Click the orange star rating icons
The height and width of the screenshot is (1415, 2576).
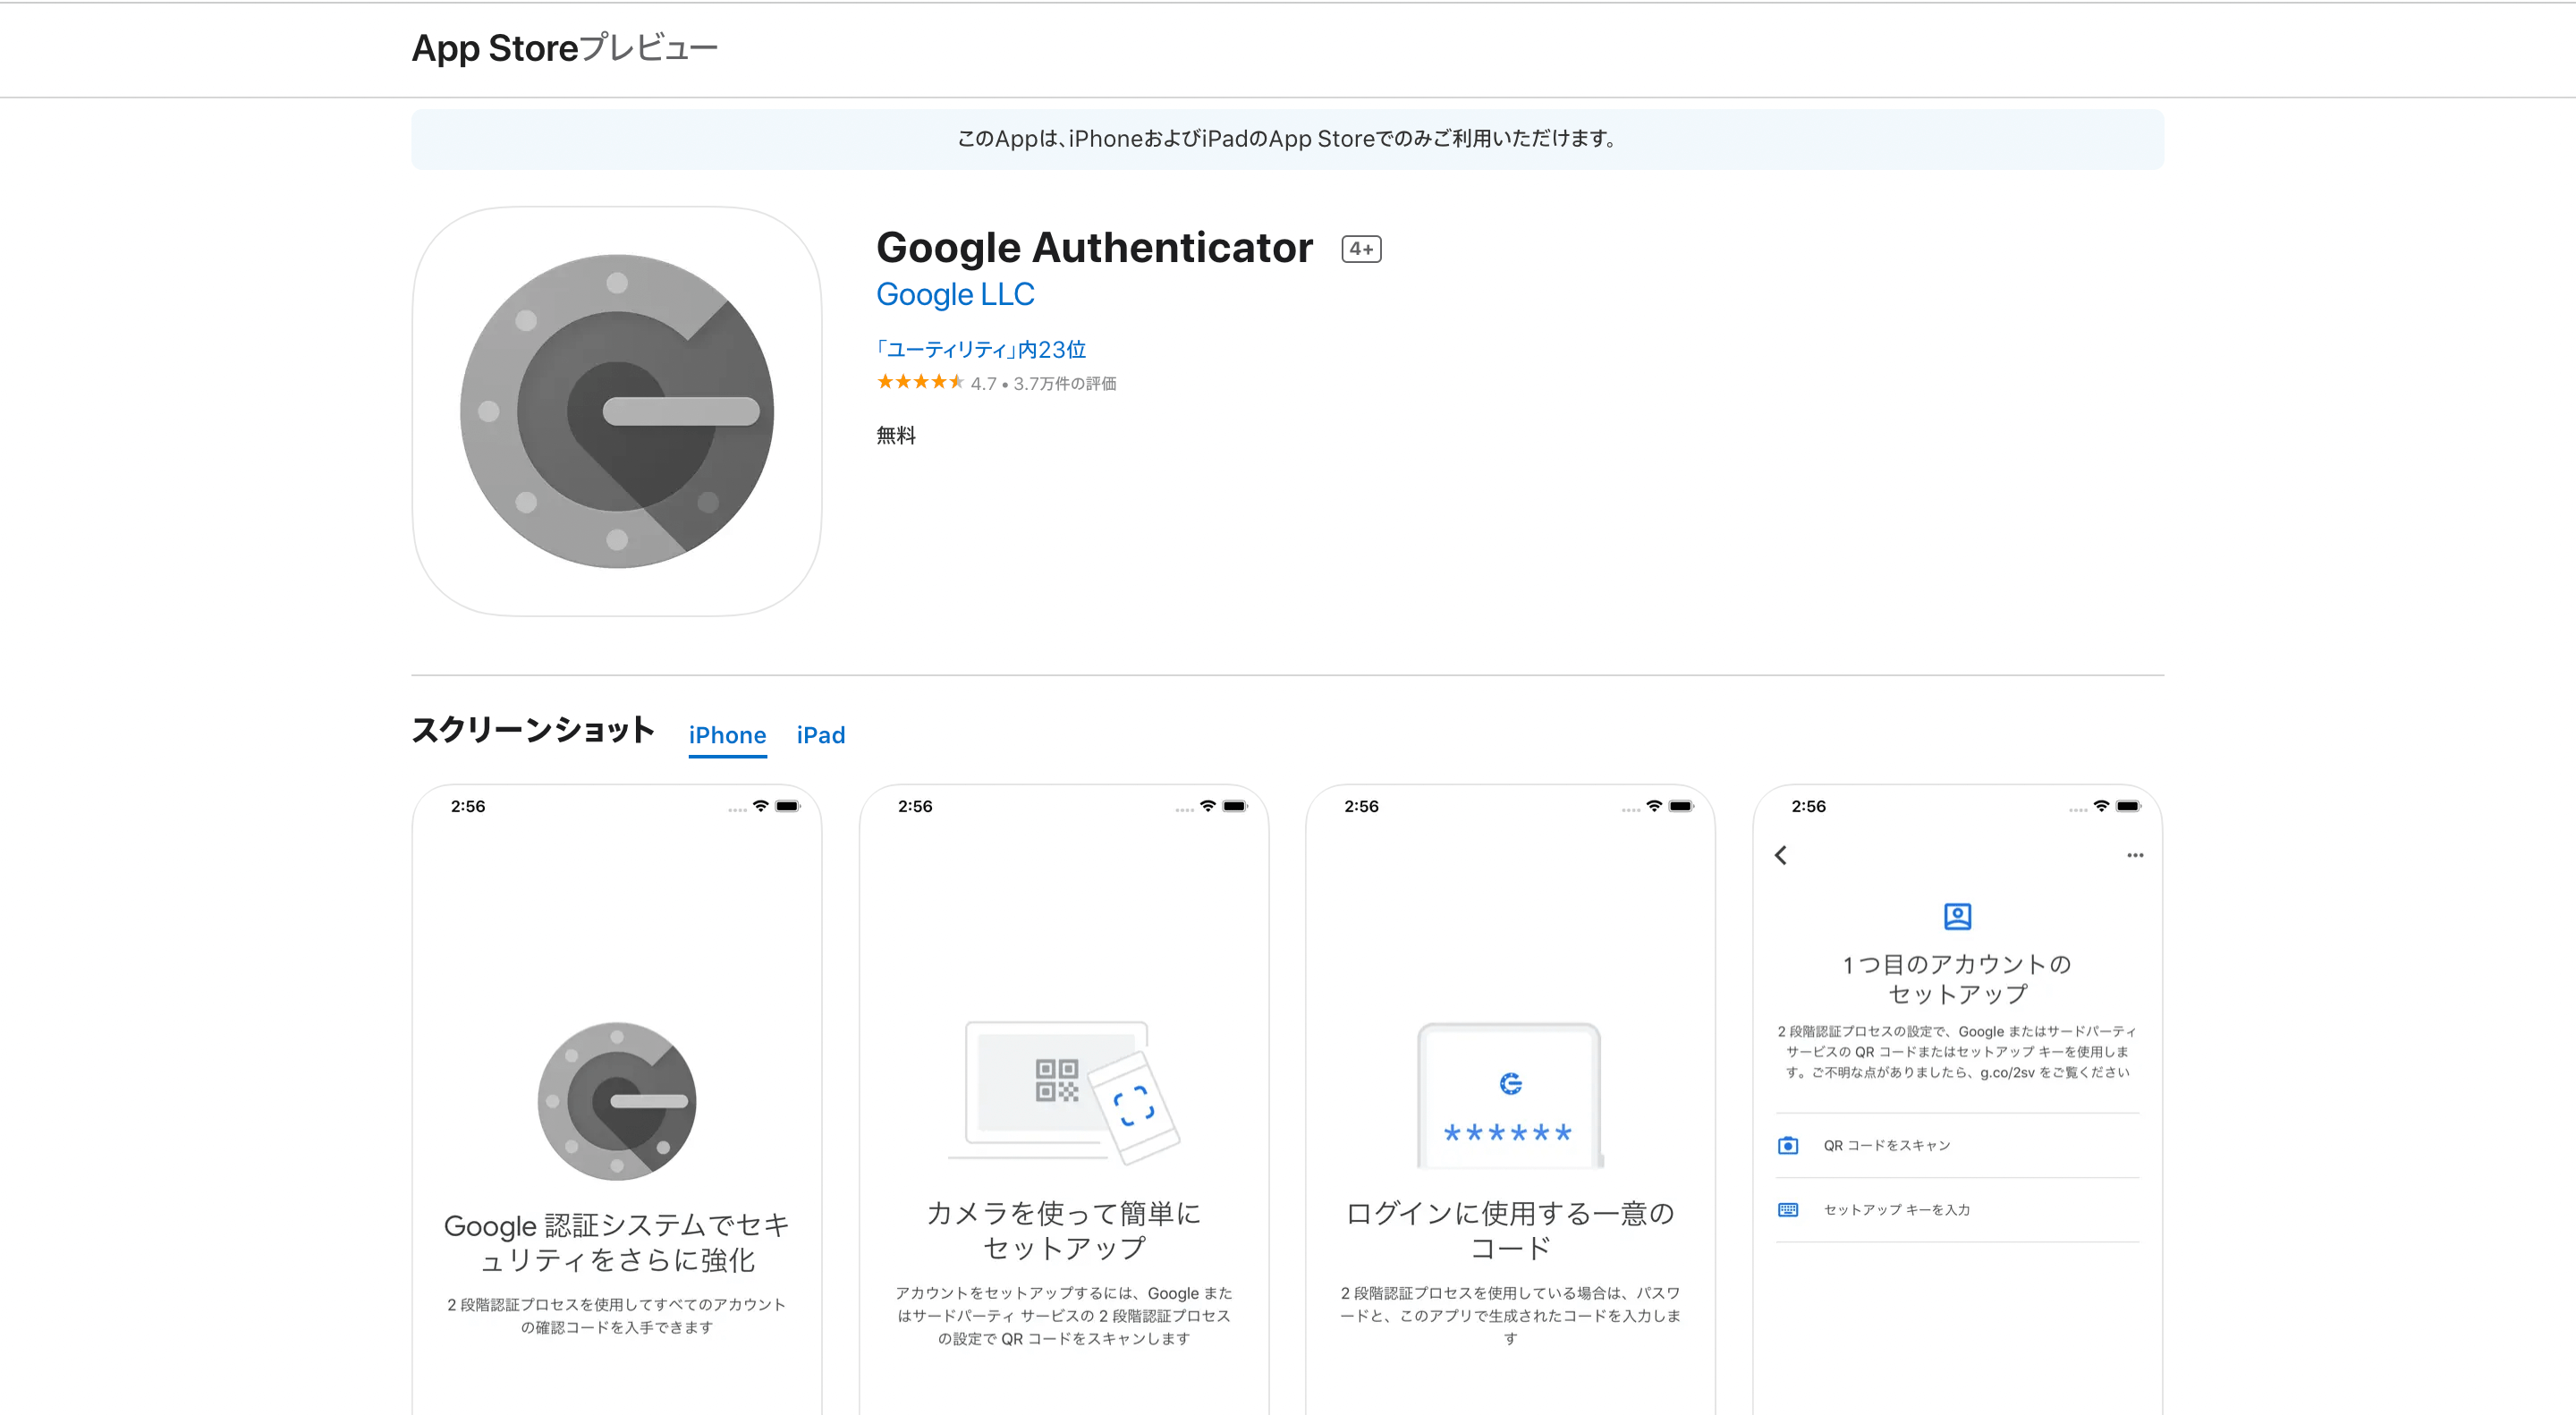(x=920, y=382)
